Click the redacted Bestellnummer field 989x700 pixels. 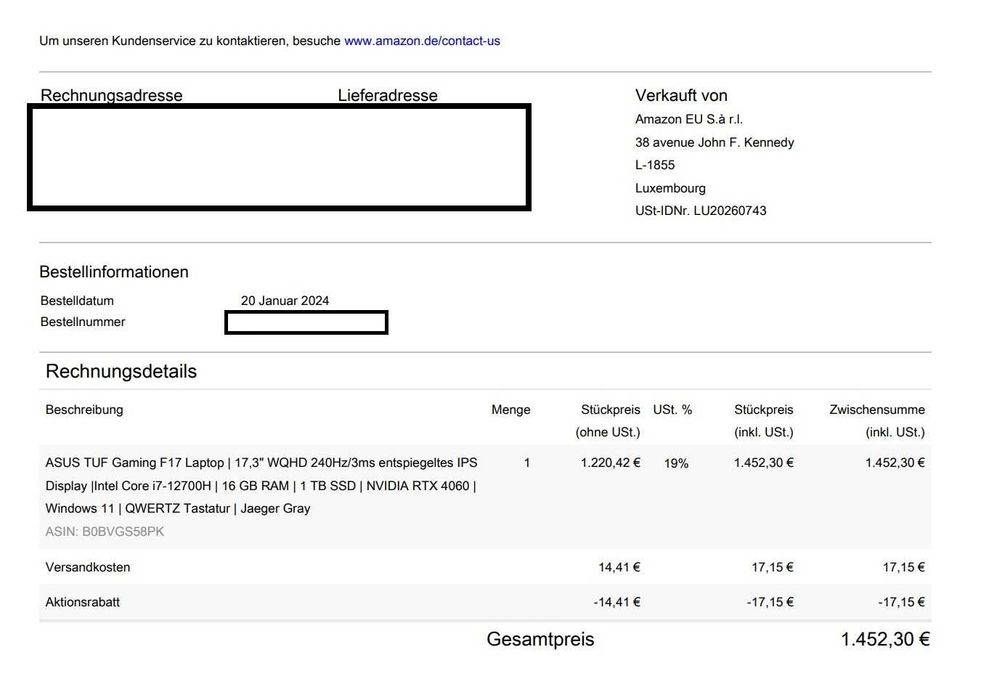(306, 322)
